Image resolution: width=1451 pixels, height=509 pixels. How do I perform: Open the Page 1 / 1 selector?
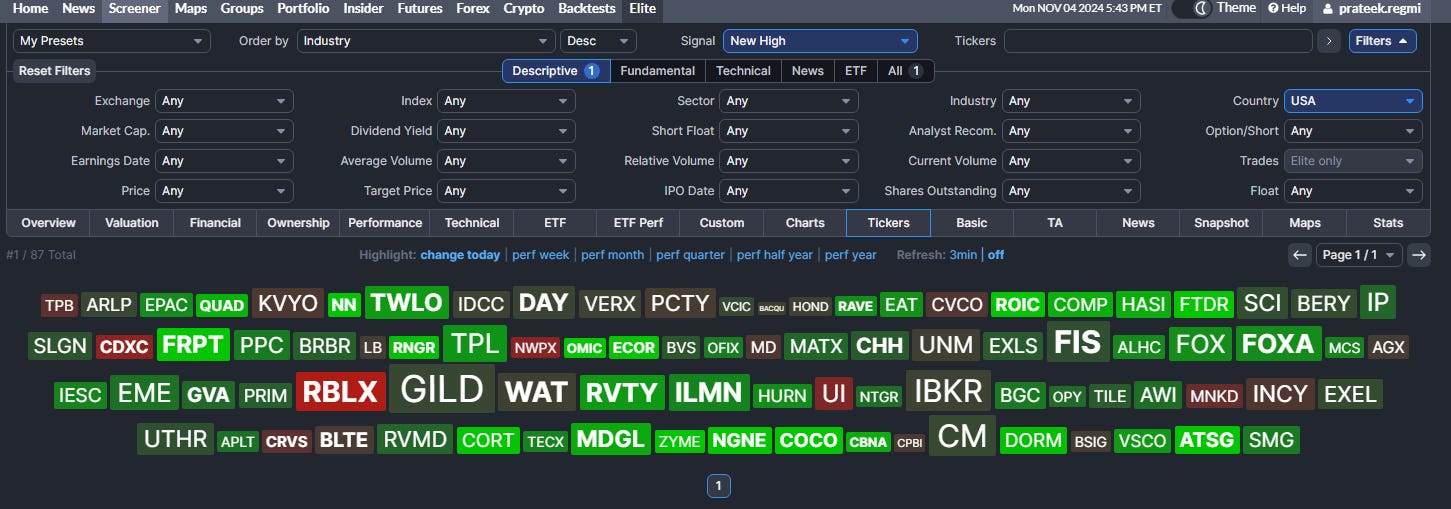(1359, 255)
